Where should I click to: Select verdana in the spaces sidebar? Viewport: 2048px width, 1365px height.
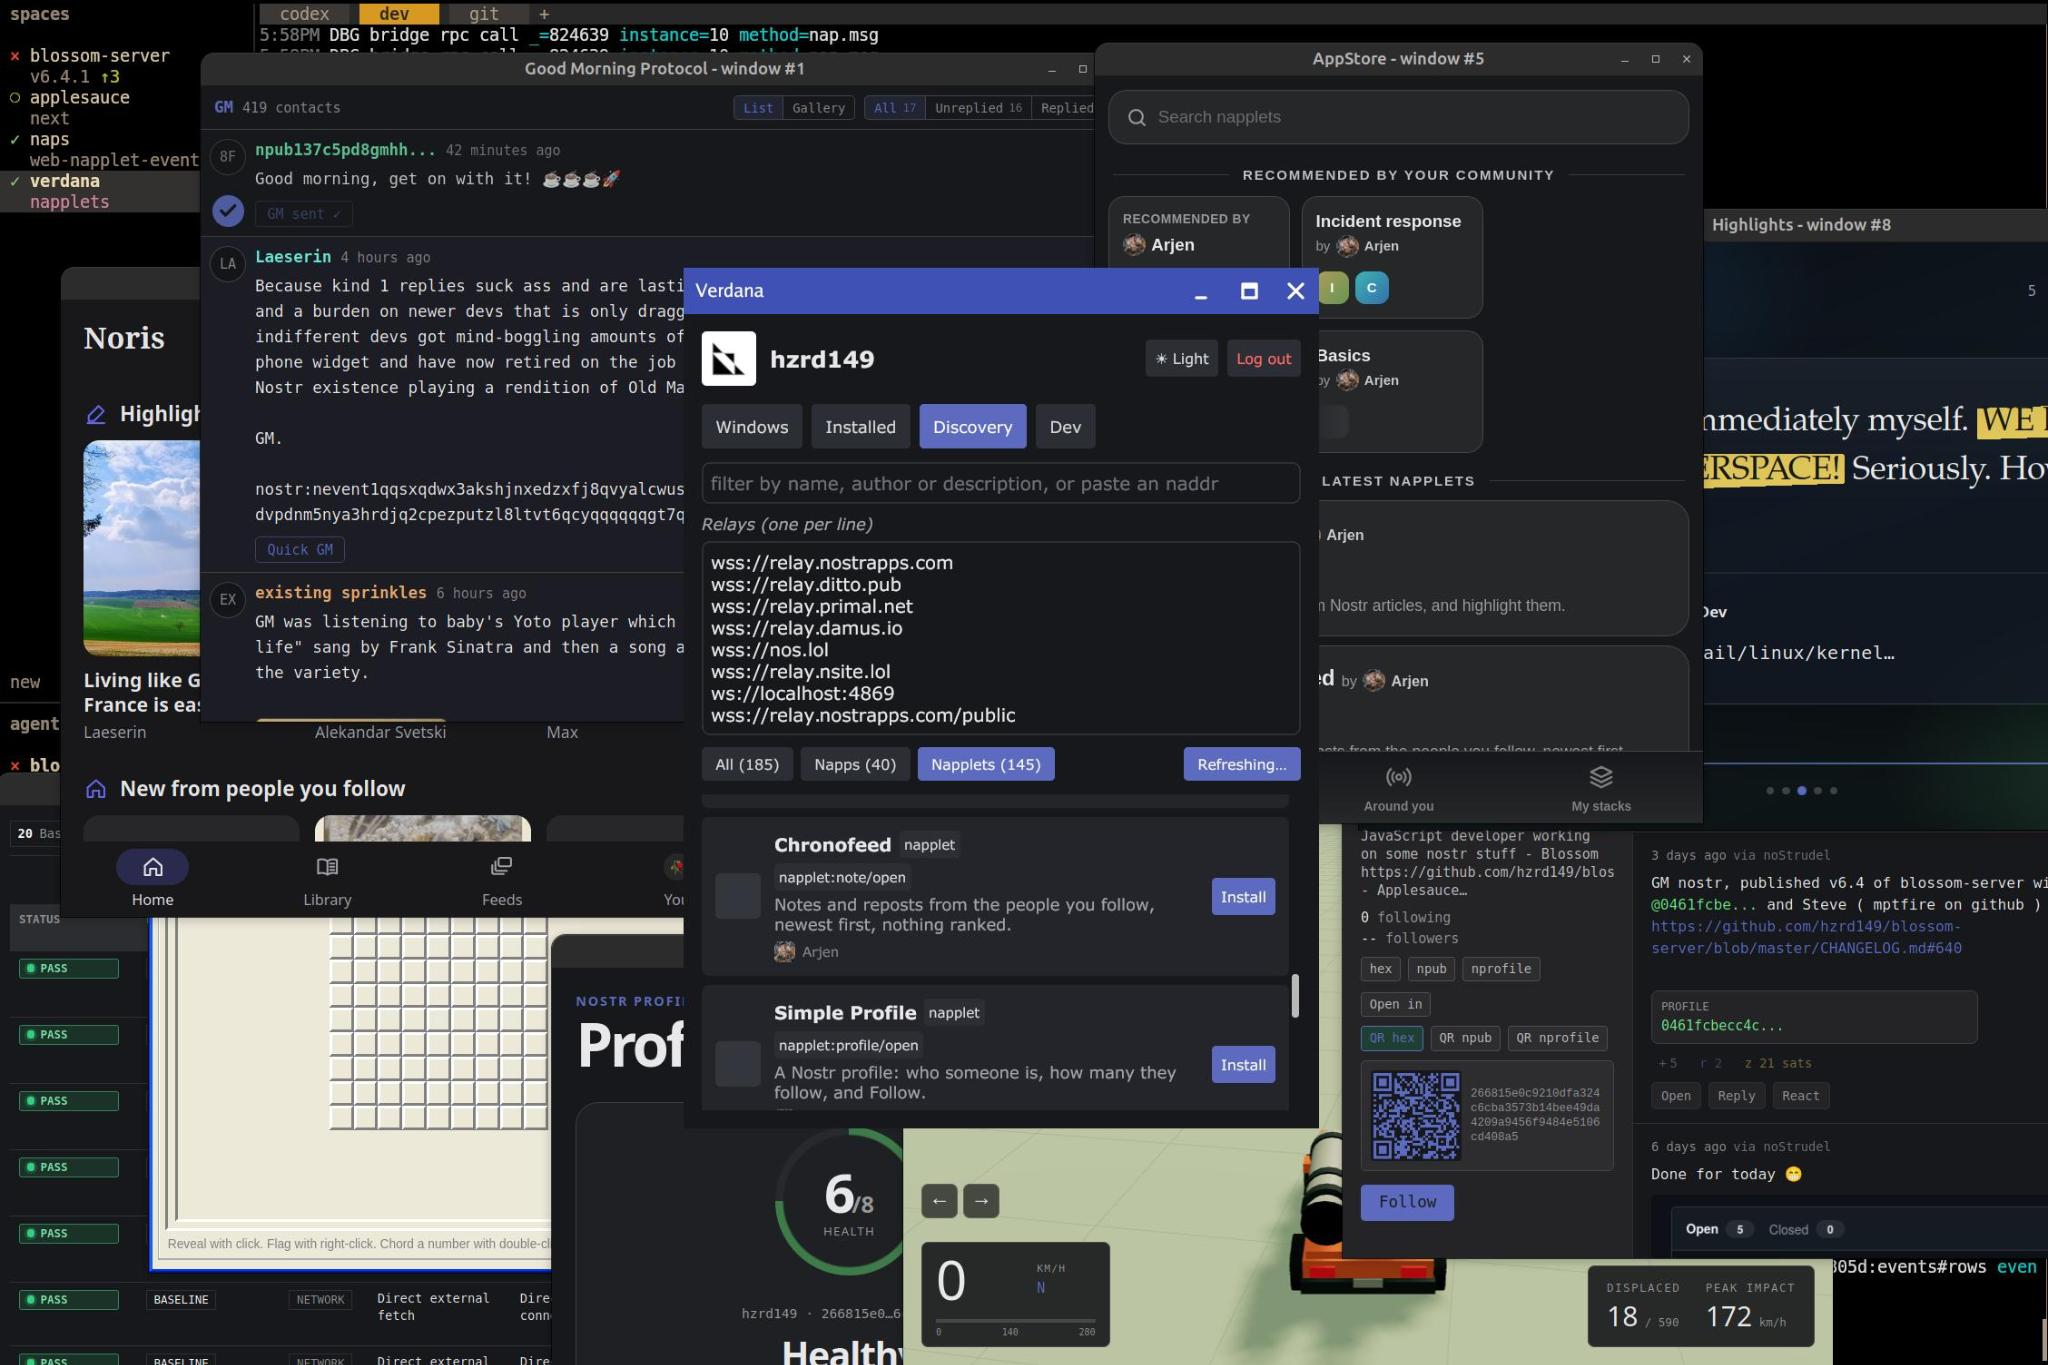point(65,181)
